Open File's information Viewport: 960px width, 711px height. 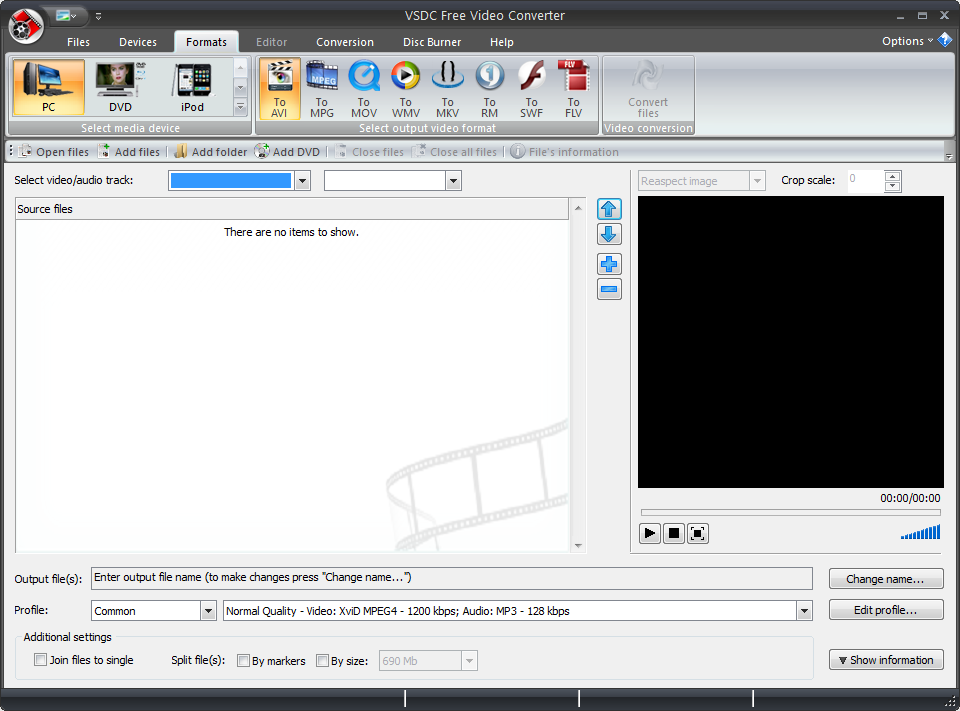click(564, 152)
